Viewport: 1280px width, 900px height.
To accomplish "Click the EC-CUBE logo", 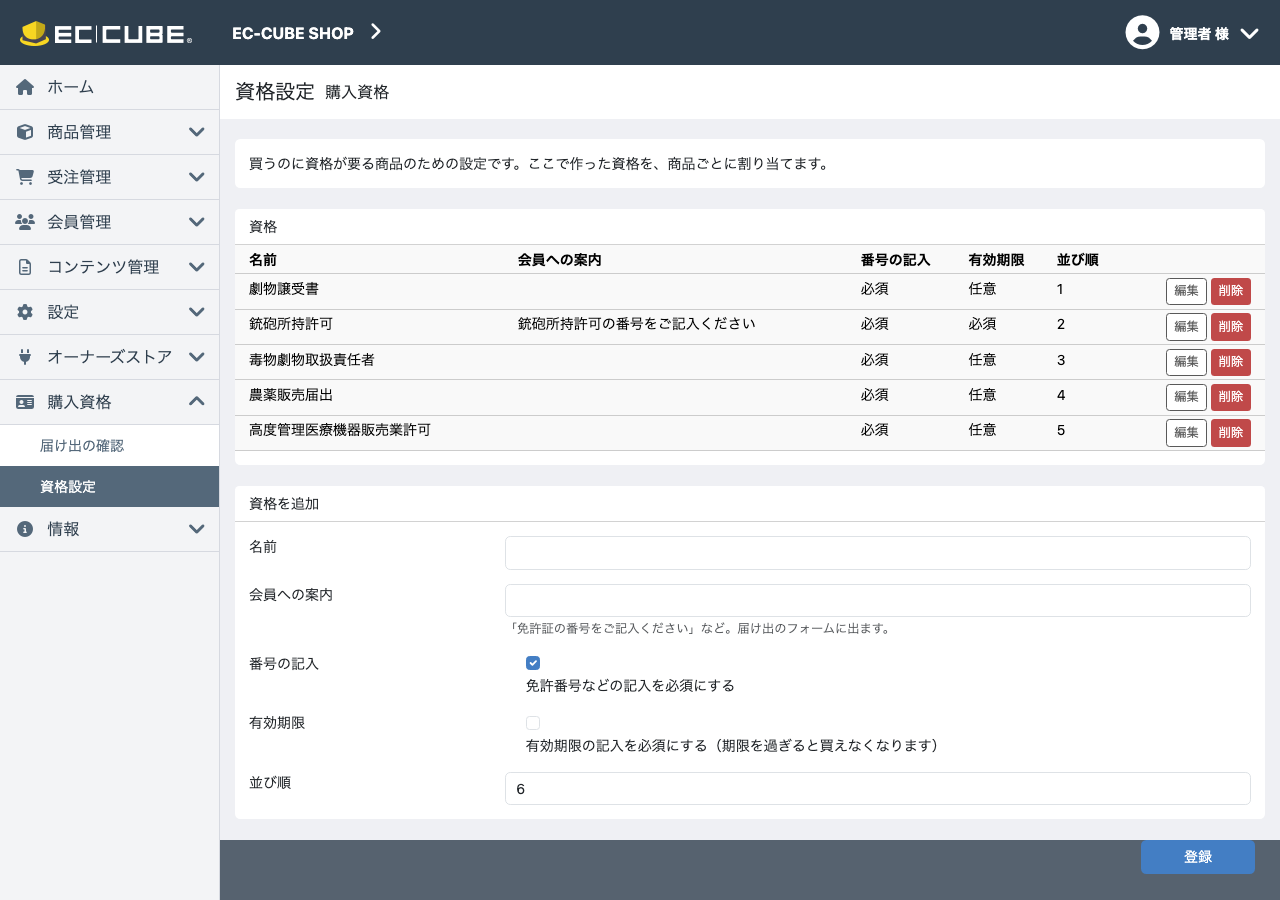I will click(x=106, y=33).
